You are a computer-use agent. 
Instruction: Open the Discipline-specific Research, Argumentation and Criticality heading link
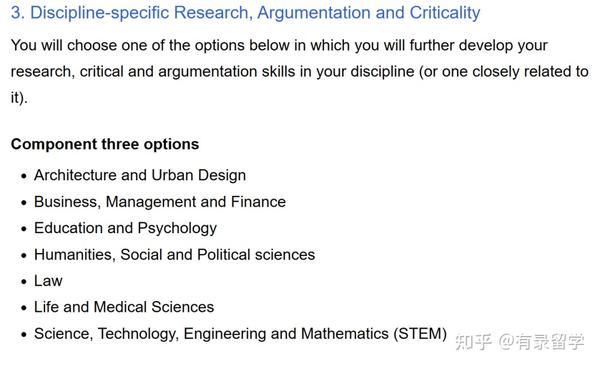[x=245, y=13]
